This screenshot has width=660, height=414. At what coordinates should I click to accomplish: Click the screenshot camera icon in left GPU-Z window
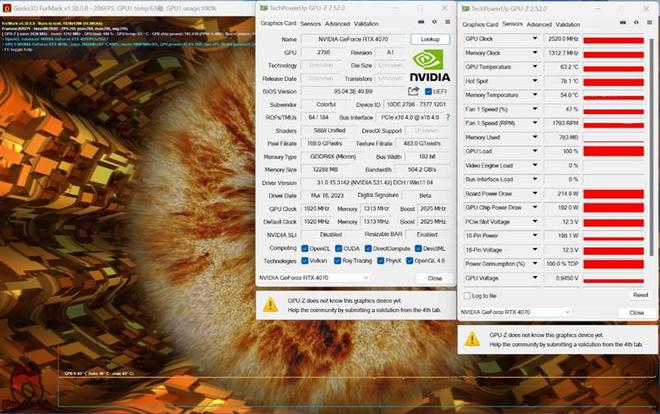click(x=421, y=22)
